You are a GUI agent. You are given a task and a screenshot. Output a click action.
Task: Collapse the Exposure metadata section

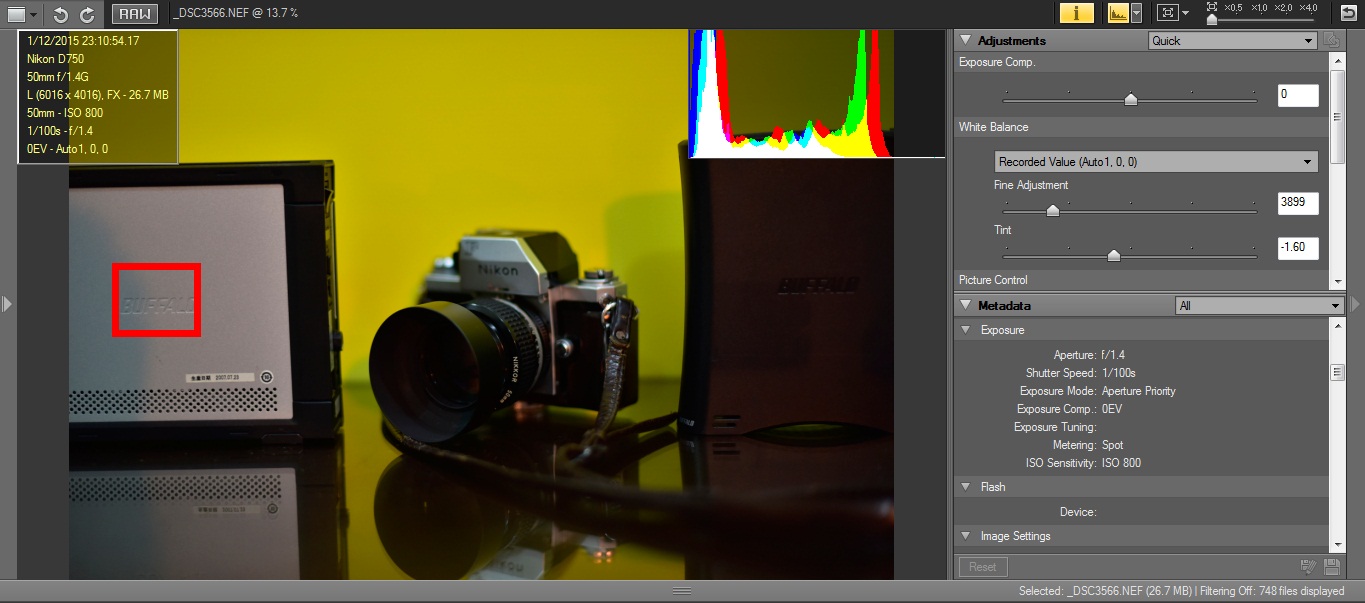pos(965,330)
